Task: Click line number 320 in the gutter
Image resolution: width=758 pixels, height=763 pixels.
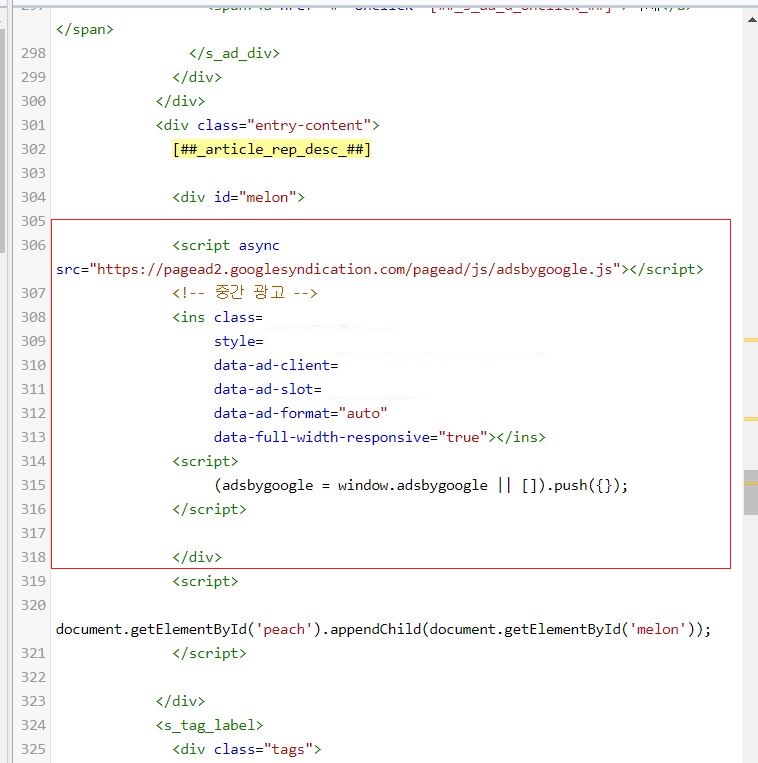Action: tap(33, 605)
